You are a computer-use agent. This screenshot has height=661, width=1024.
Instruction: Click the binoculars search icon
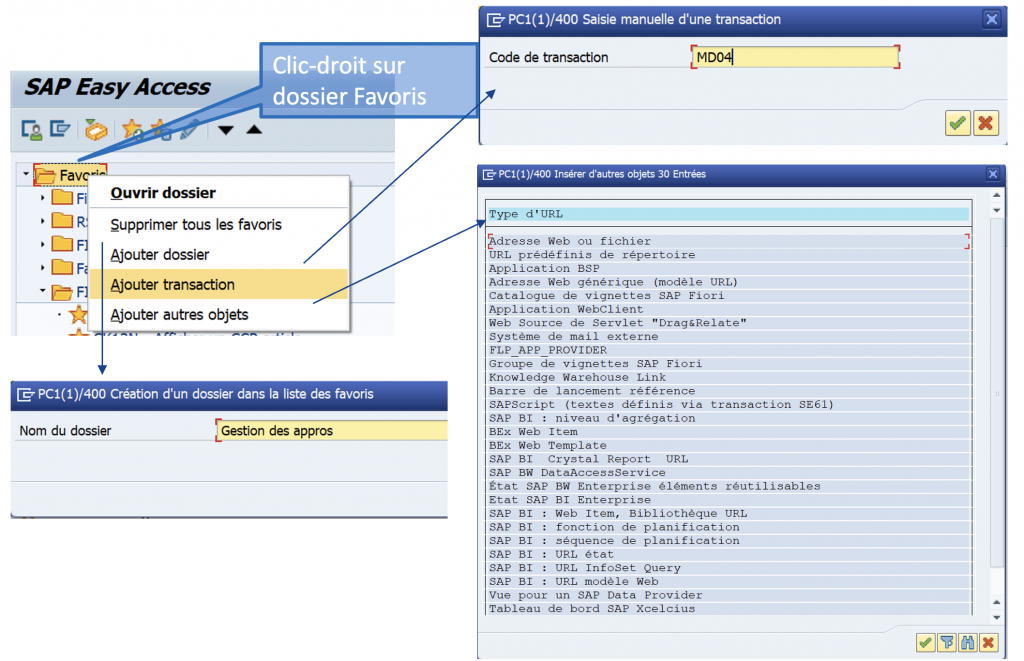click(x=967, y=643)
